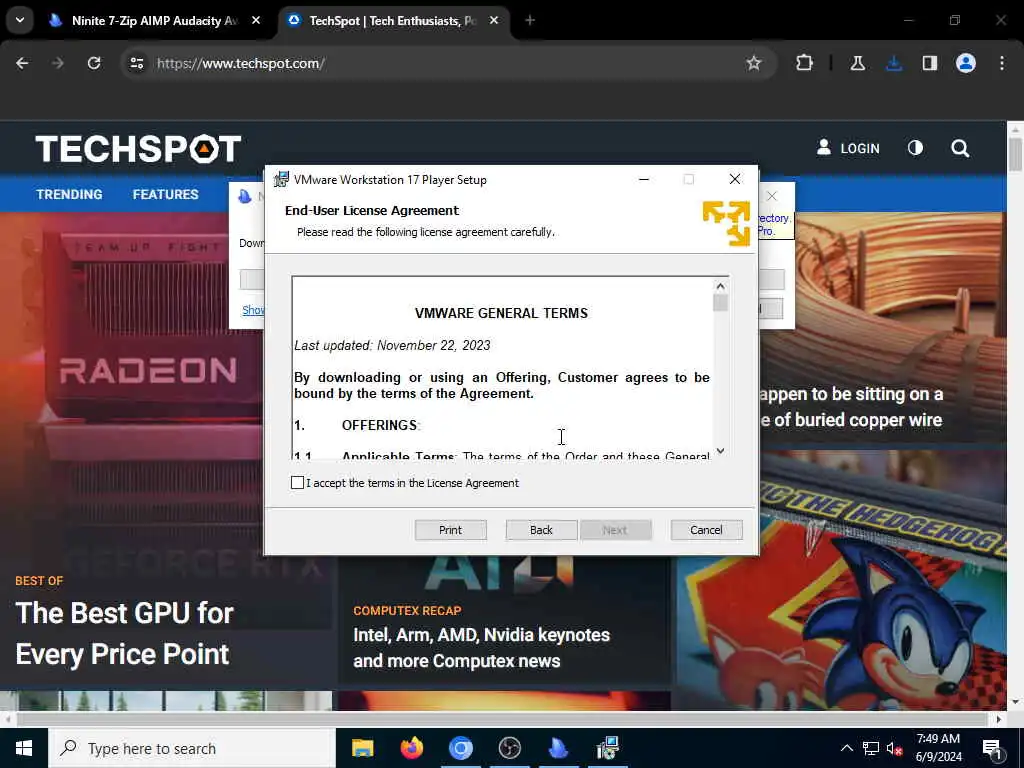
Task: Check 'I accept the terms' checkbox
Action: click(x=297, y=483)
